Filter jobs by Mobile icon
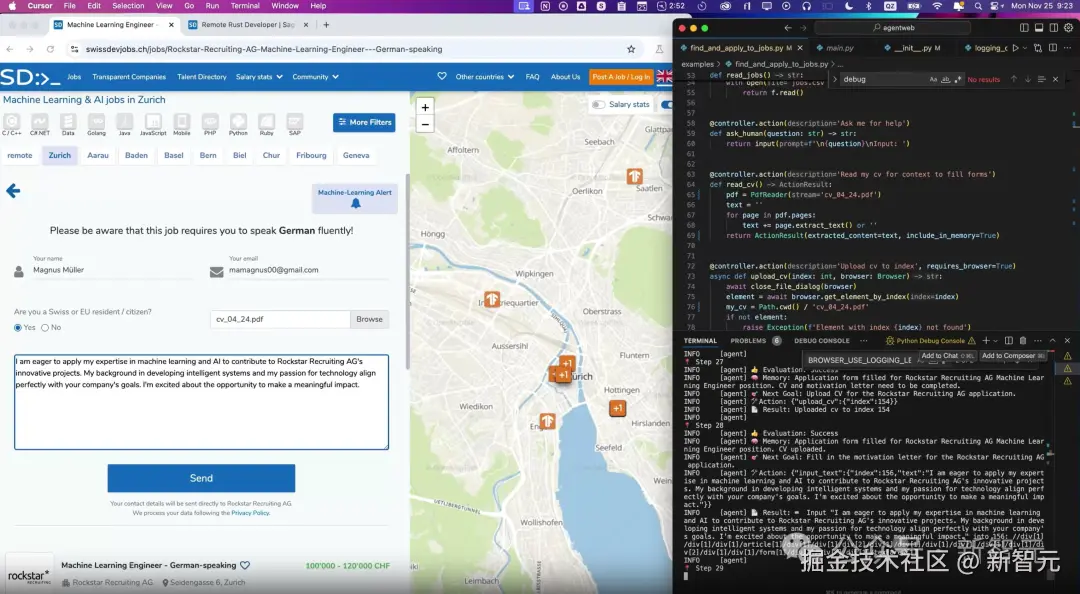 point(182,123)
